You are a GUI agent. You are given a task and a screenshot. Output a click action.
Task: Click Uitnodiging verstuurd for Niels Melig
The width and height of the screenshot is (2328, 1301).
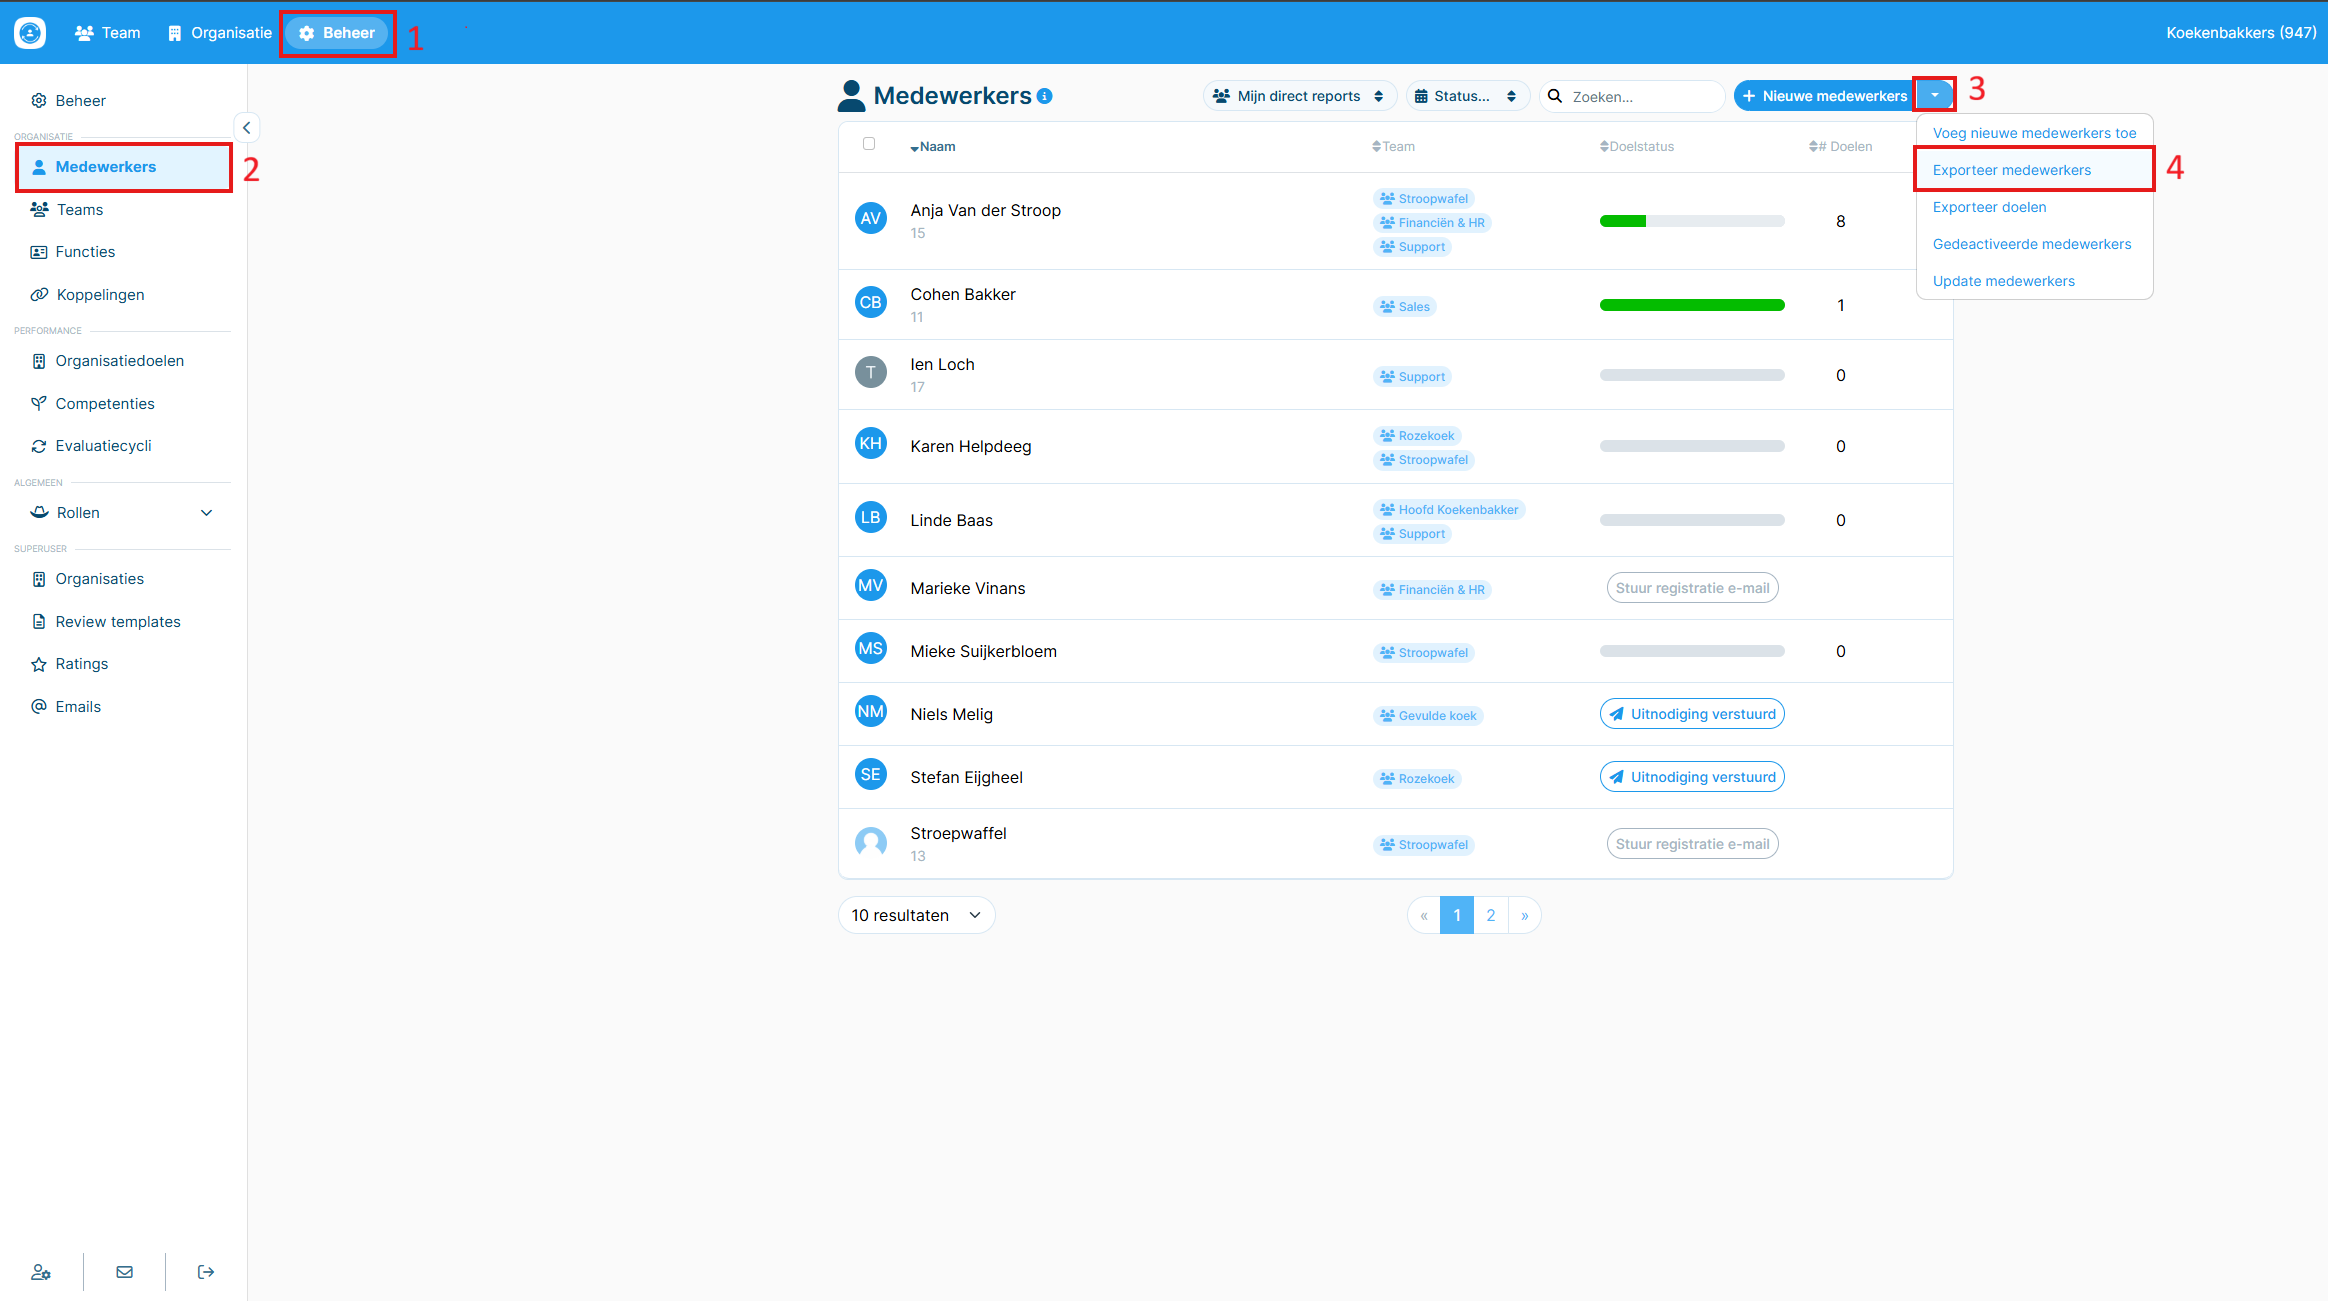pos(1692,714)
